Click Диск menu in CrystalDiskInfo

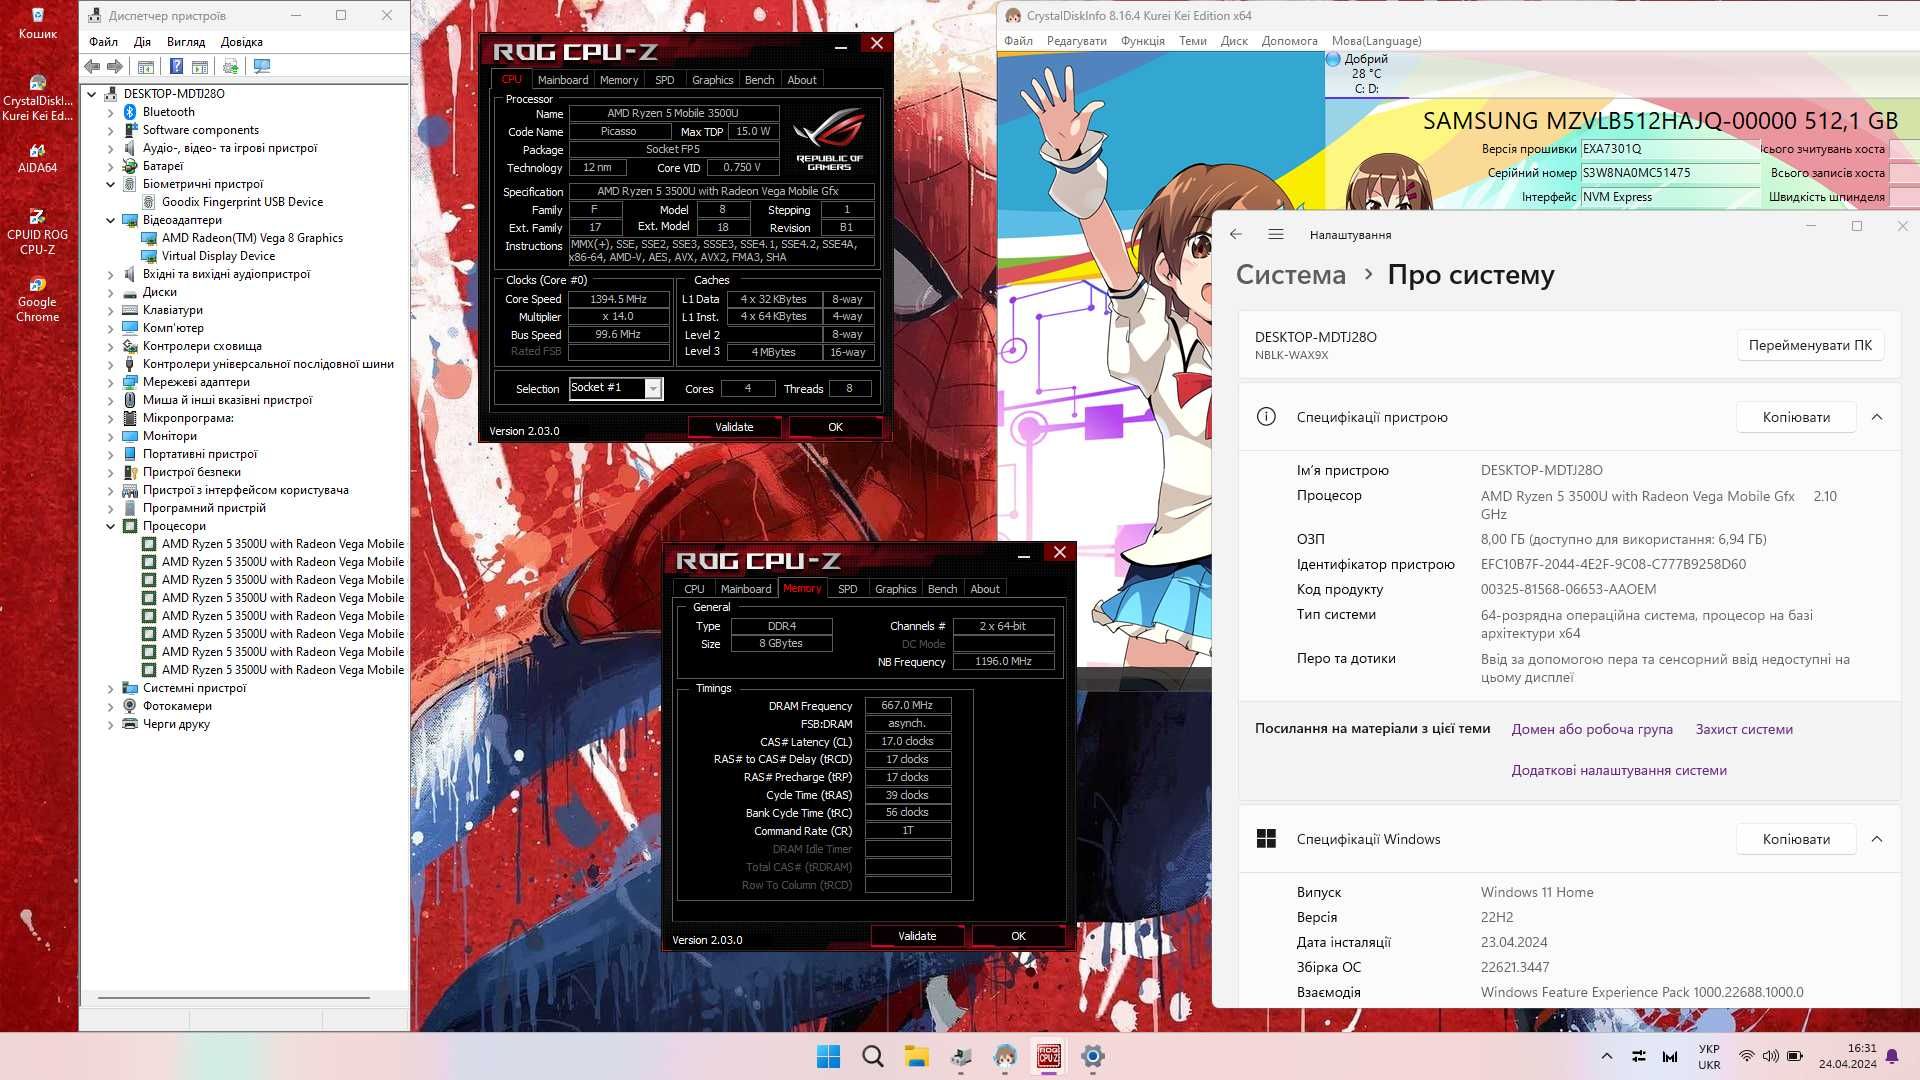[1234, 41]
